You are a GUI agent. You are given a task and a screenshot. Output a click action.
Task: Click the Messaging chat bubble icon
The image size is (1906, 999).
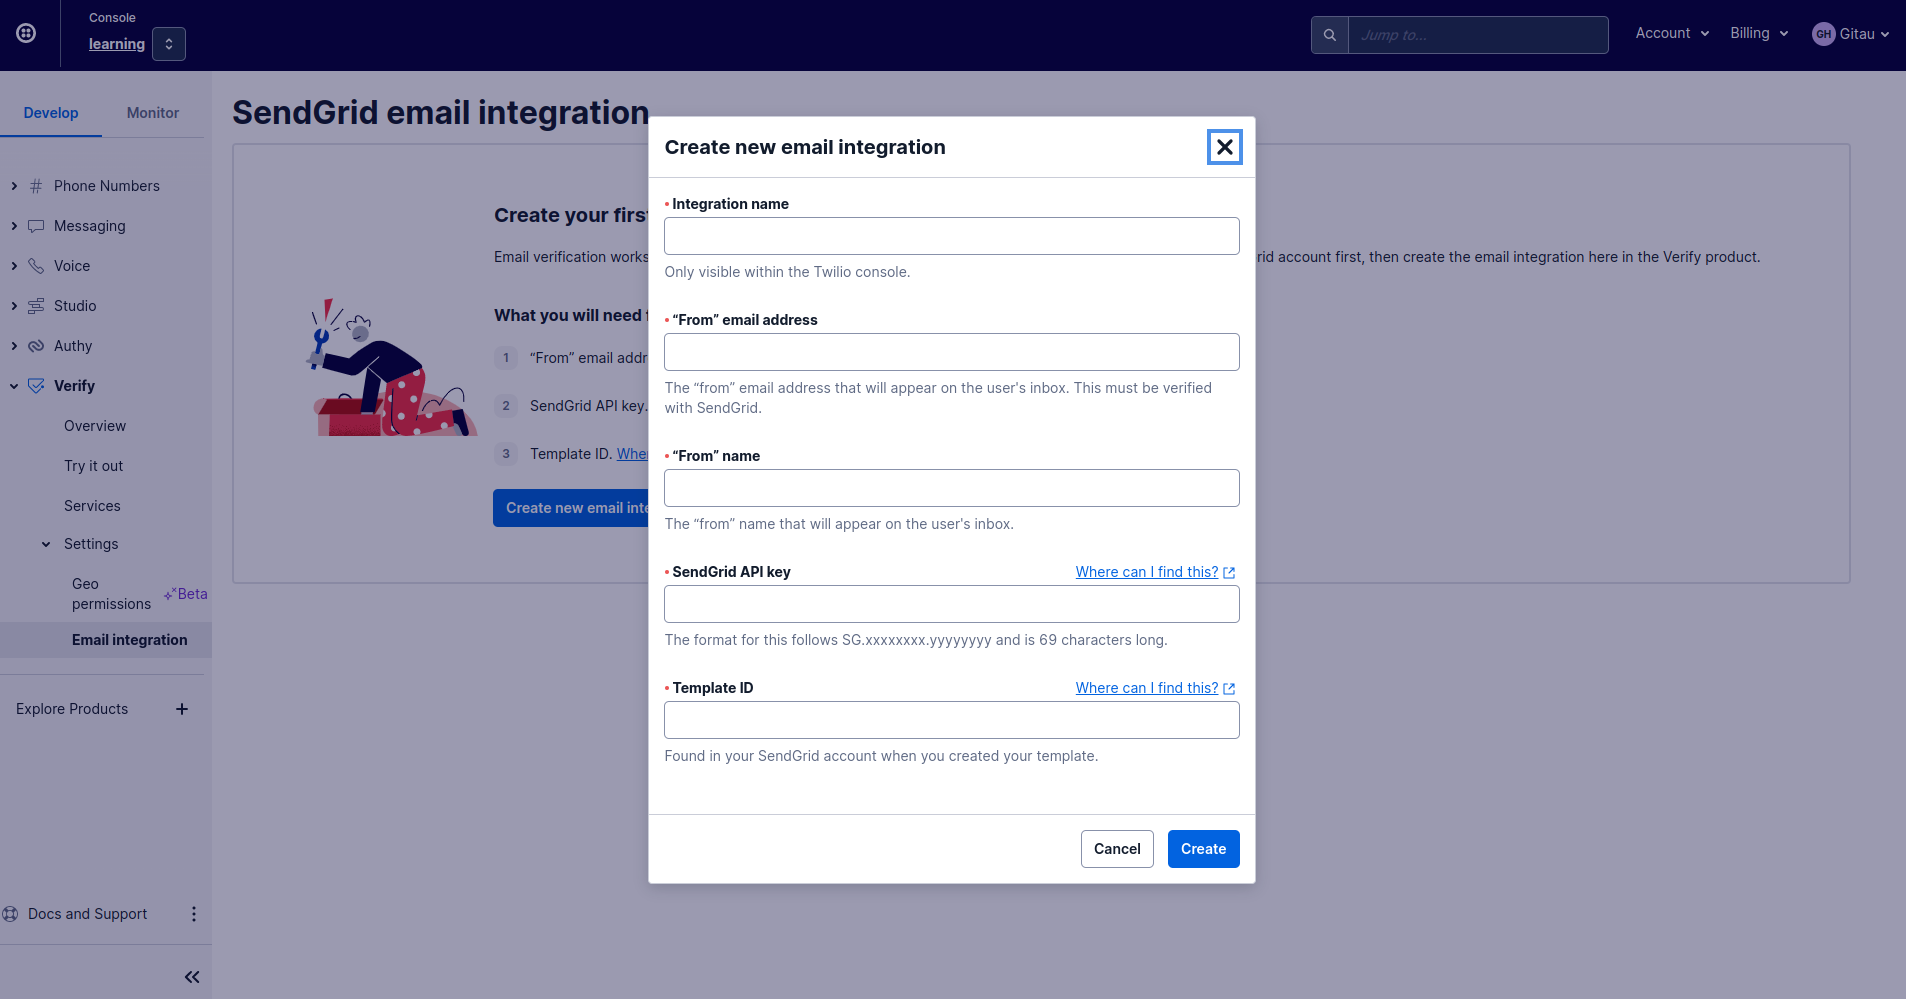(36, 226)
